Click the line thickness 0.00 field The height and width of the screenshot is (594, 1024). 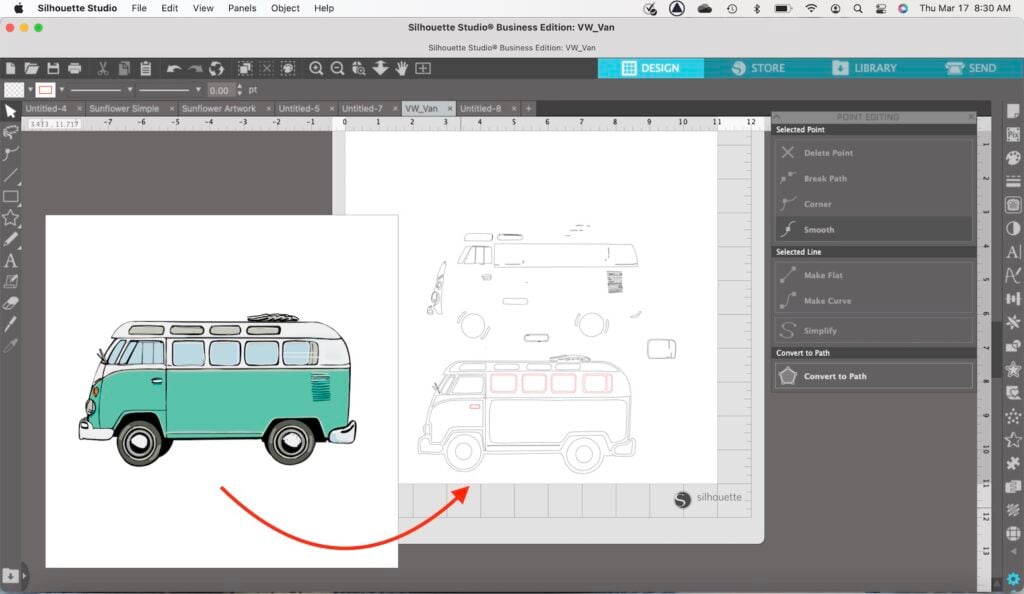point(220,90)
